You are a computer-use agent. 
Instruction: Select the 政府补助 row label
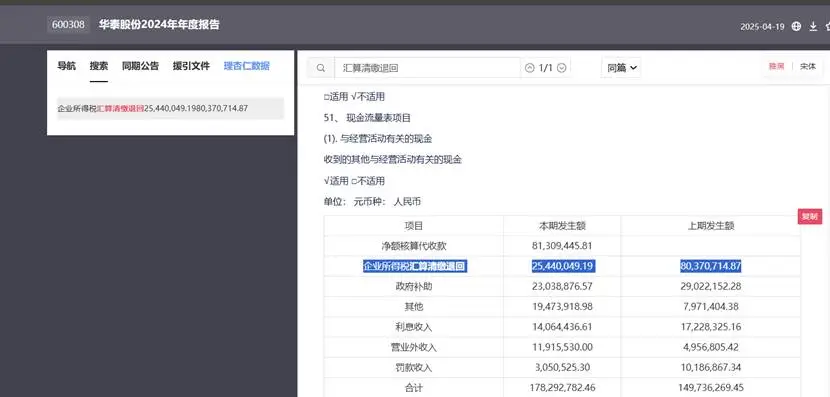click(414, 286)
